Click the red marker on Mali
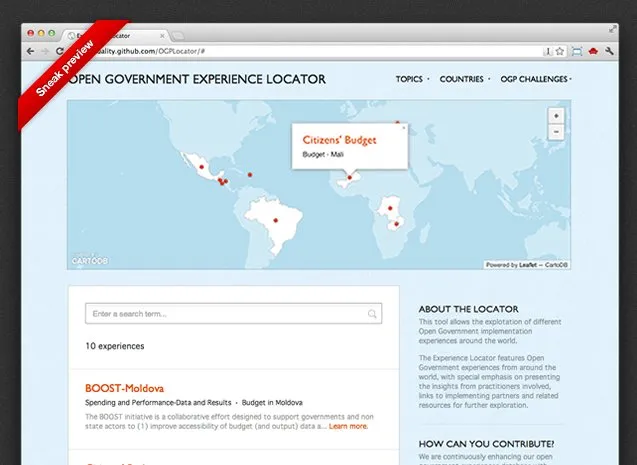637x465 pixels. [x=349, y=177]
